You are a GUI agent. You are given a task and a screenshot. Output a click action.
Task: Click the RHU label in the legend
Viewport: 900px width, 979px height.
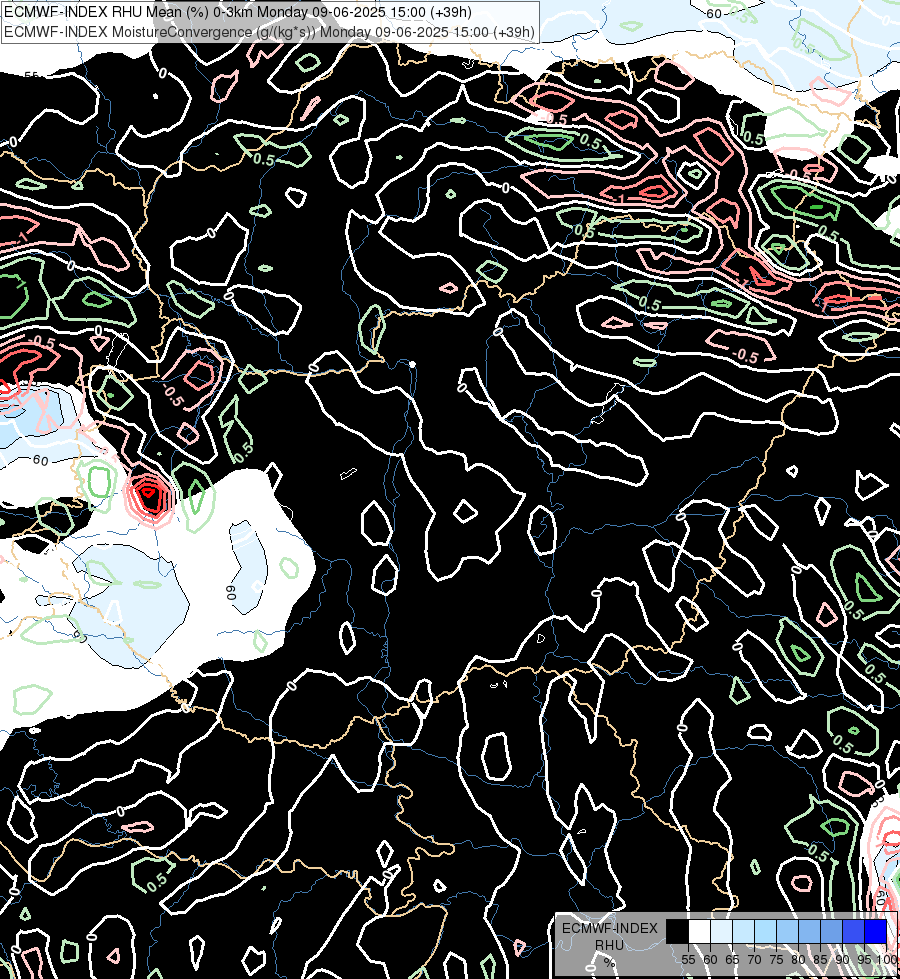[x=609, y=945]
